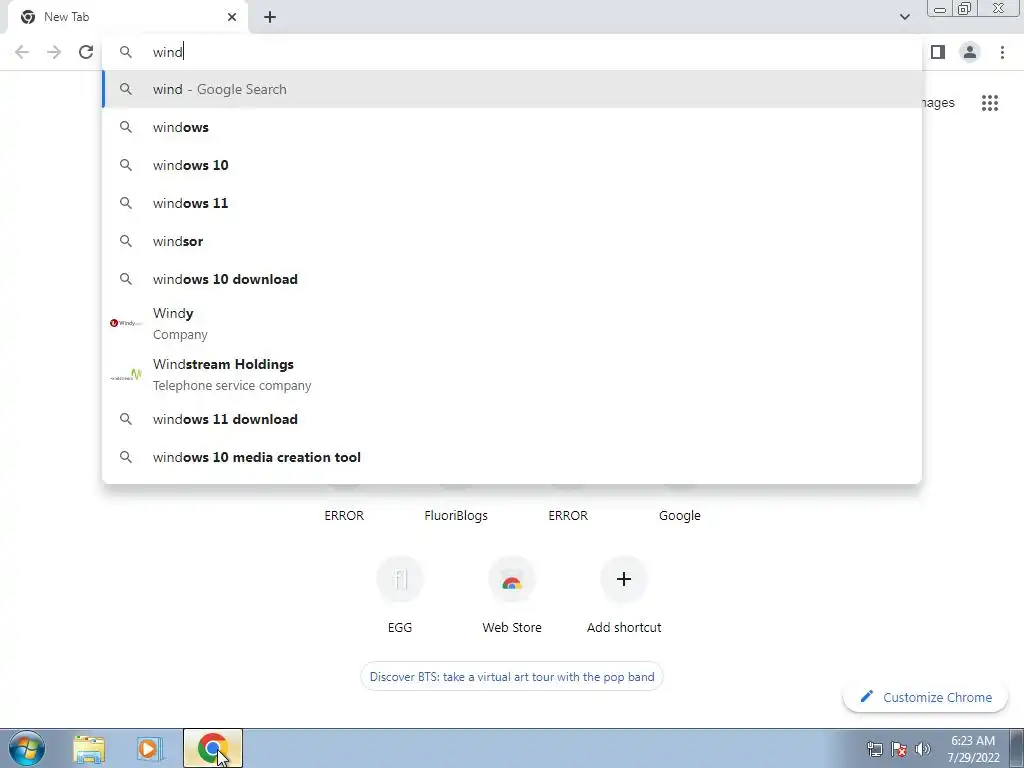
Task: Click the browser Forward arrow
Action: pyautogui.click(x=54, y=52)
